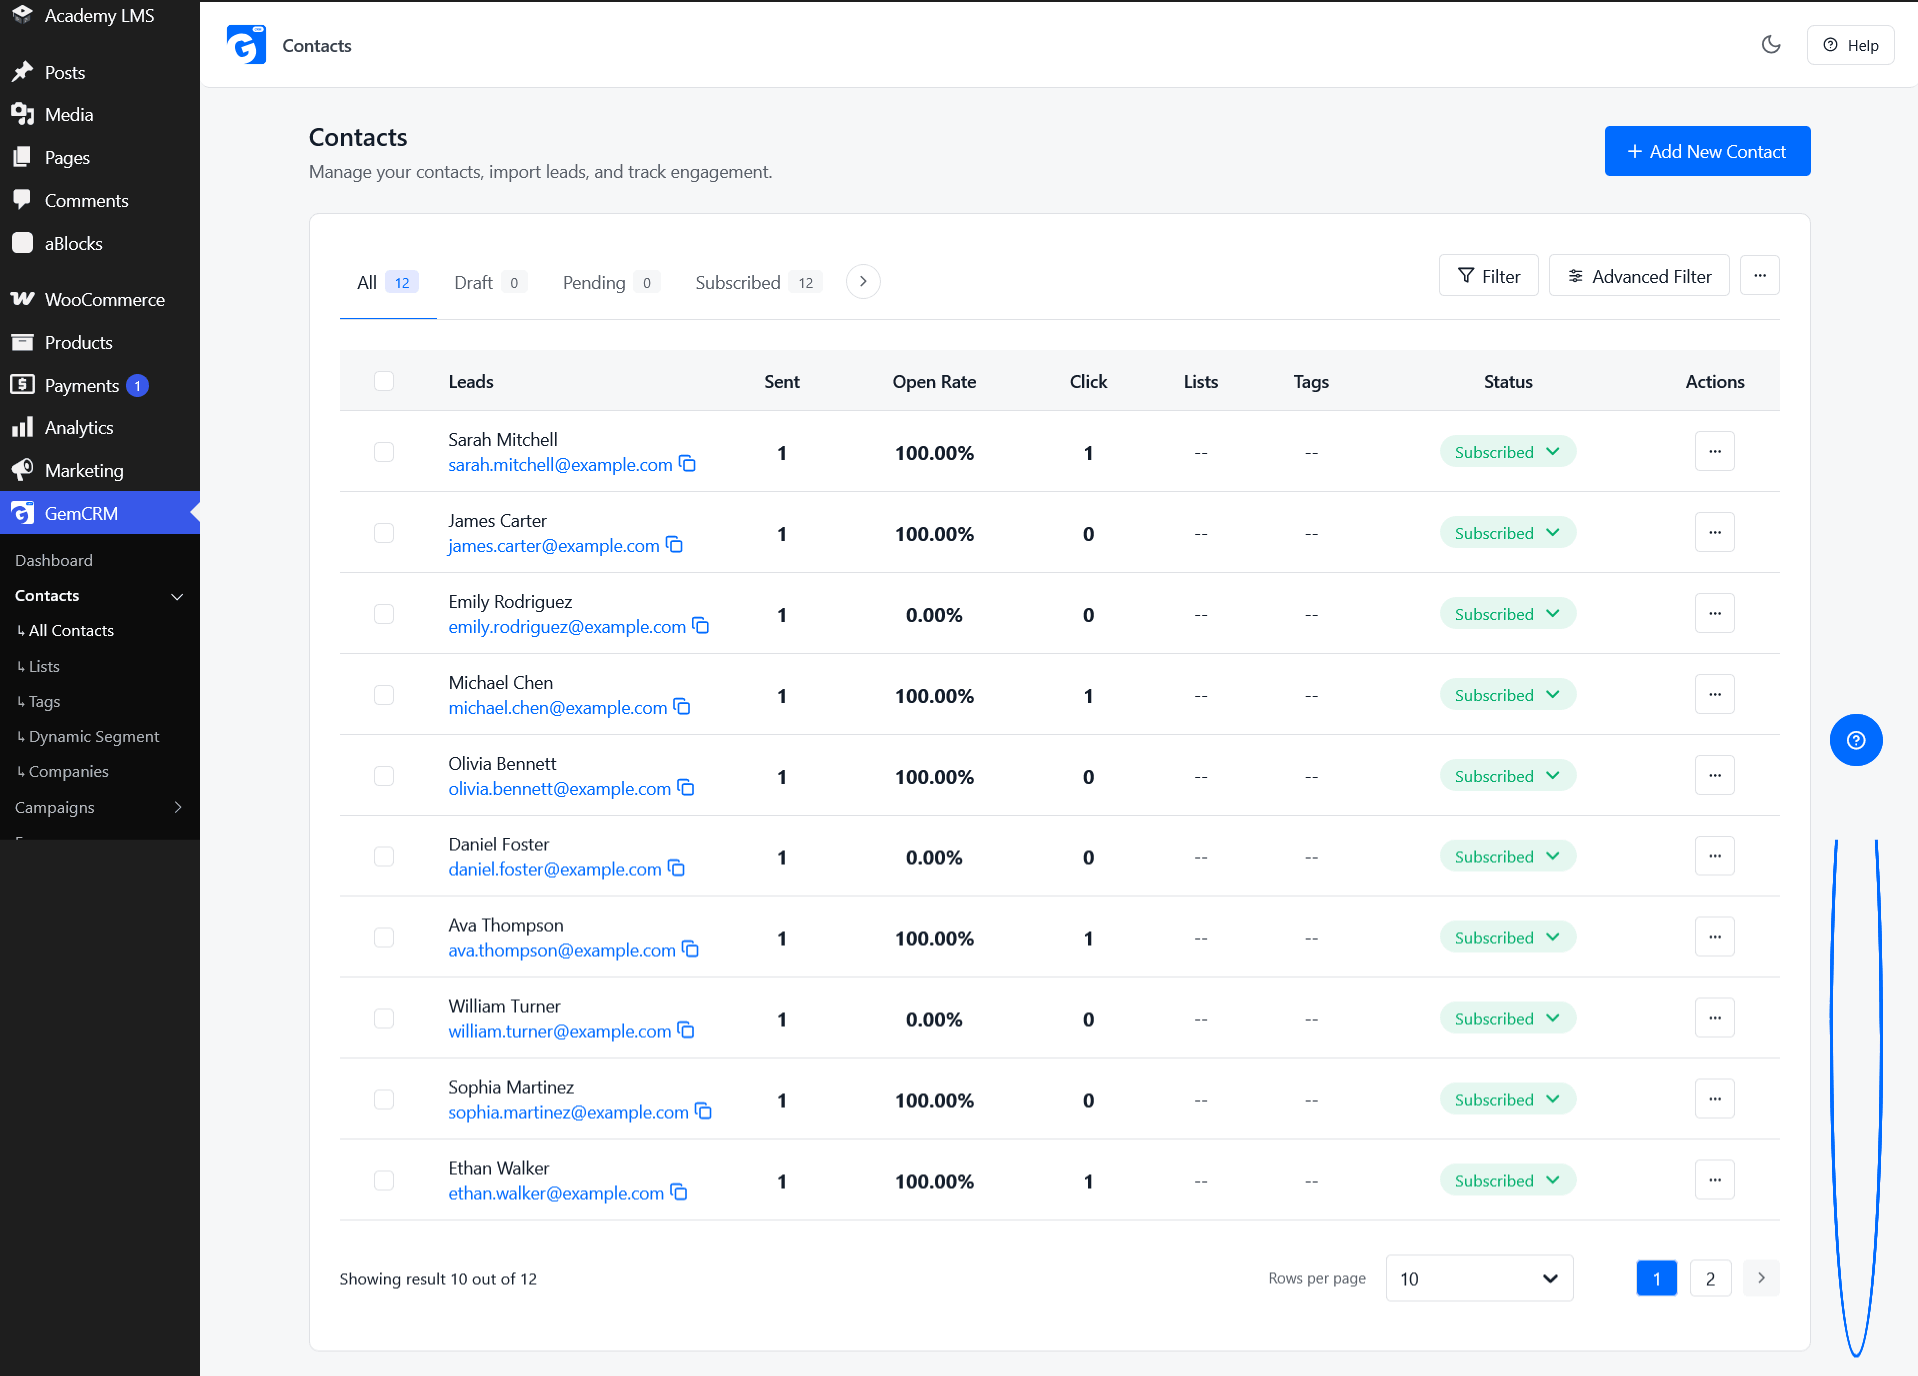Open sophia.martinez@example.com link
Viewport: 1918px width, 1376px height.
point(568,1112)
